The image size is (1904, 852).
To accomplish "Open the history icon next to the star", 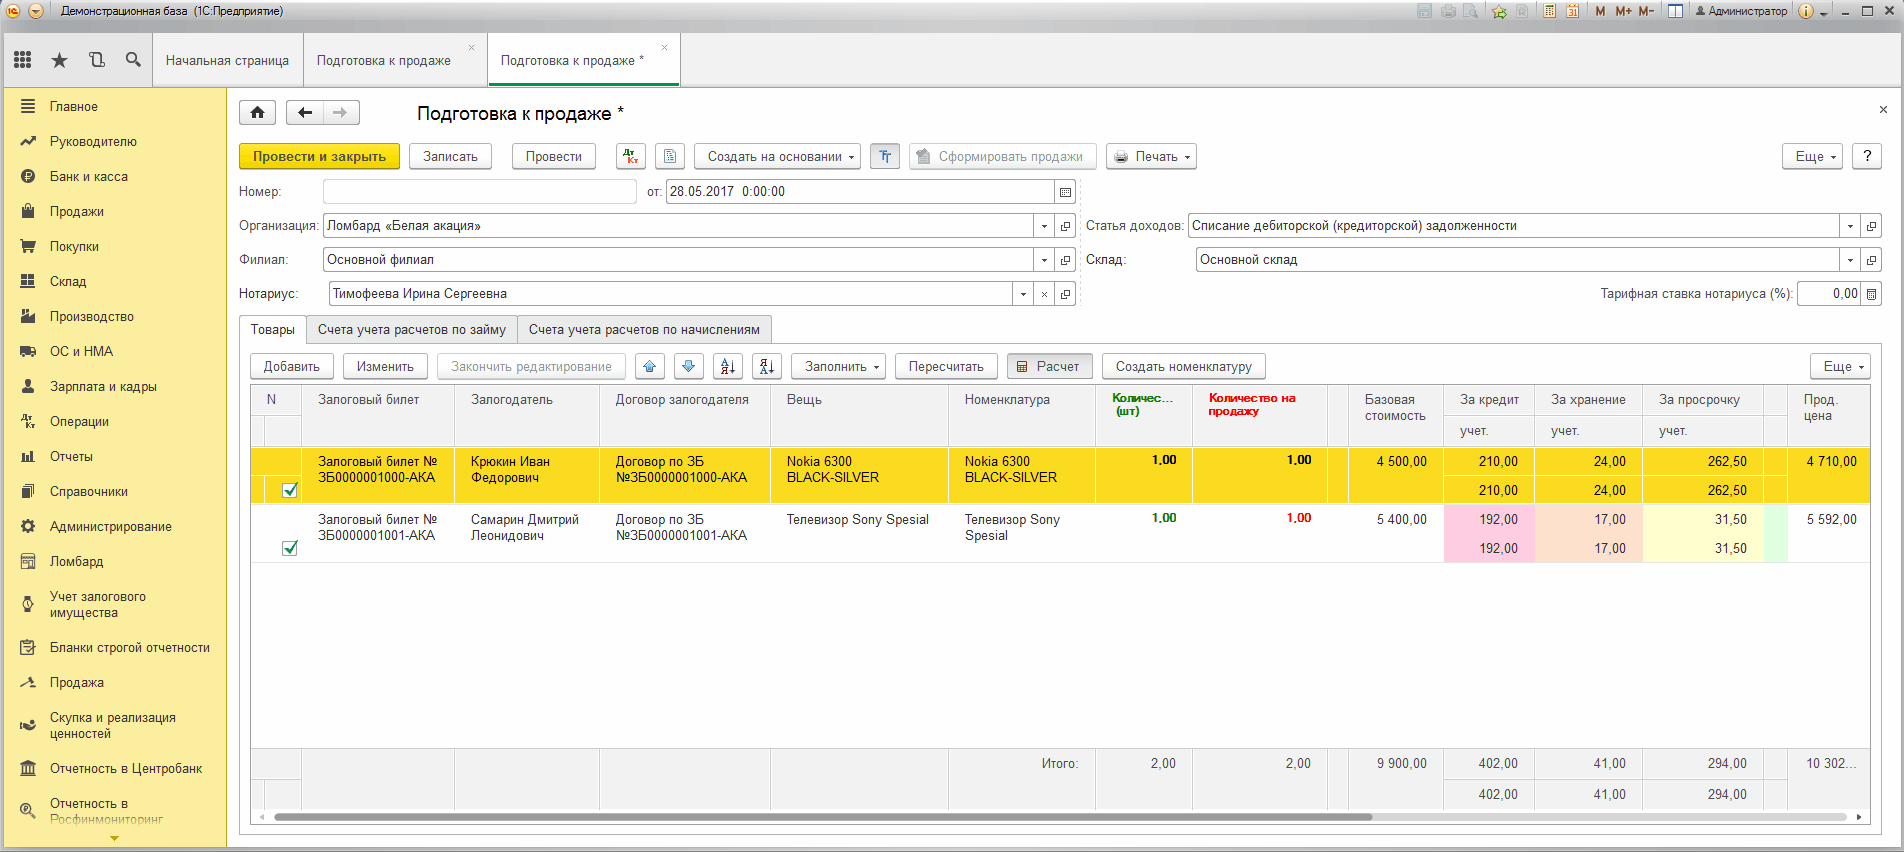I will pos(97,60).
